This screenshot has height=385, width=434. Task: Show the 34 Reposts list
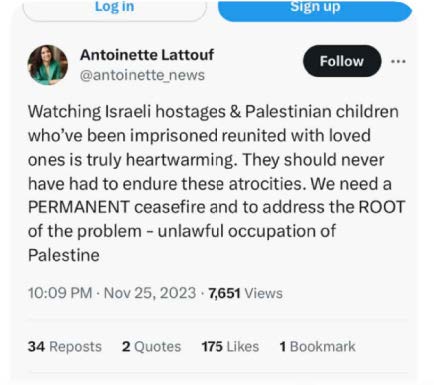point(65,347)
